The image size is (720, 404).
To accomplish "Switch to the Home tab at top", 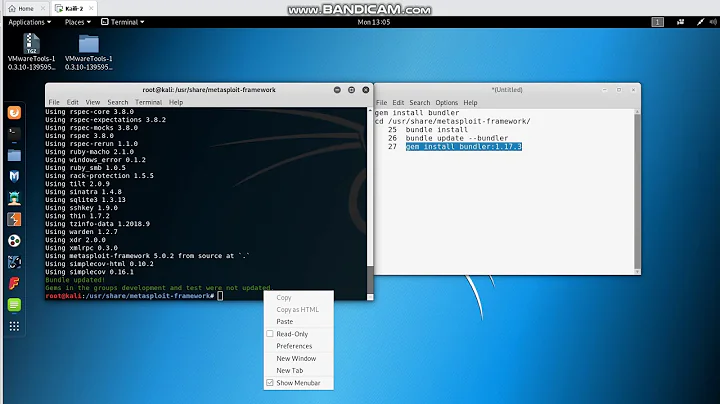I will tap(24, 7).
